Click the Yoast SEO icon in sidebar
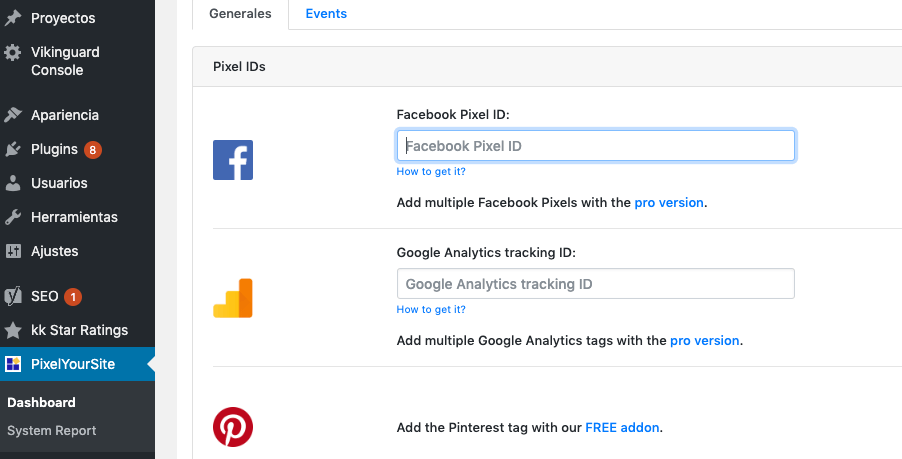902x459 pixels. [x=13, y=296]
